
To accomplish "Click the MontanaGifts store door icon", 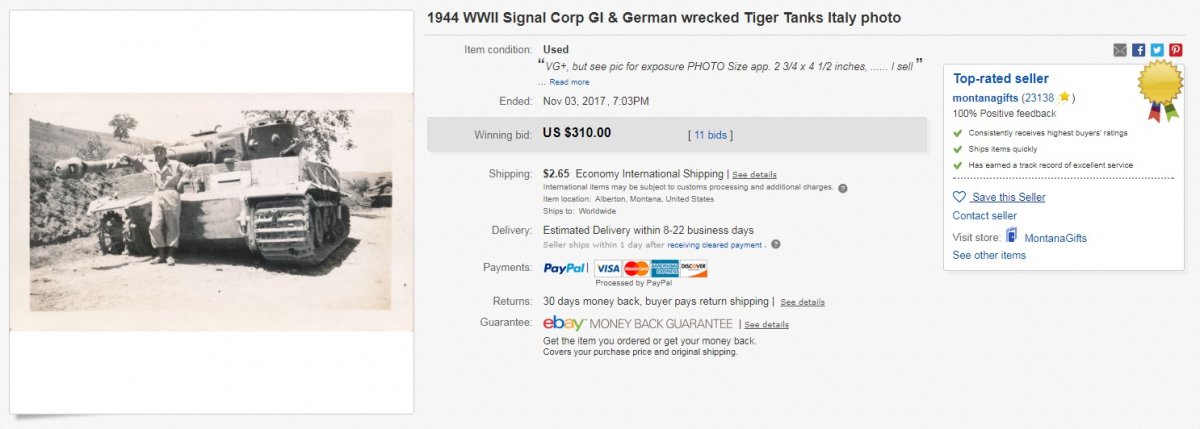I will (x=1012, y=237).
